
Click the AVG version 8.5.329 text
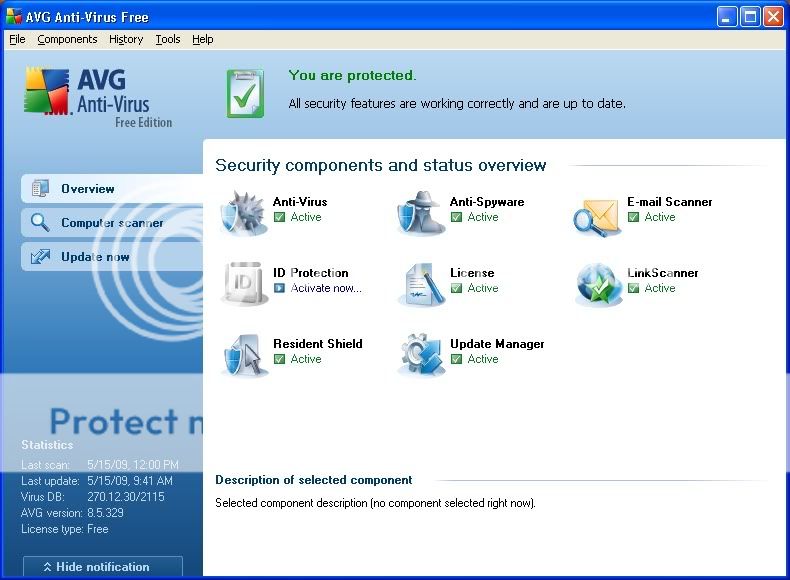point(72,513)
